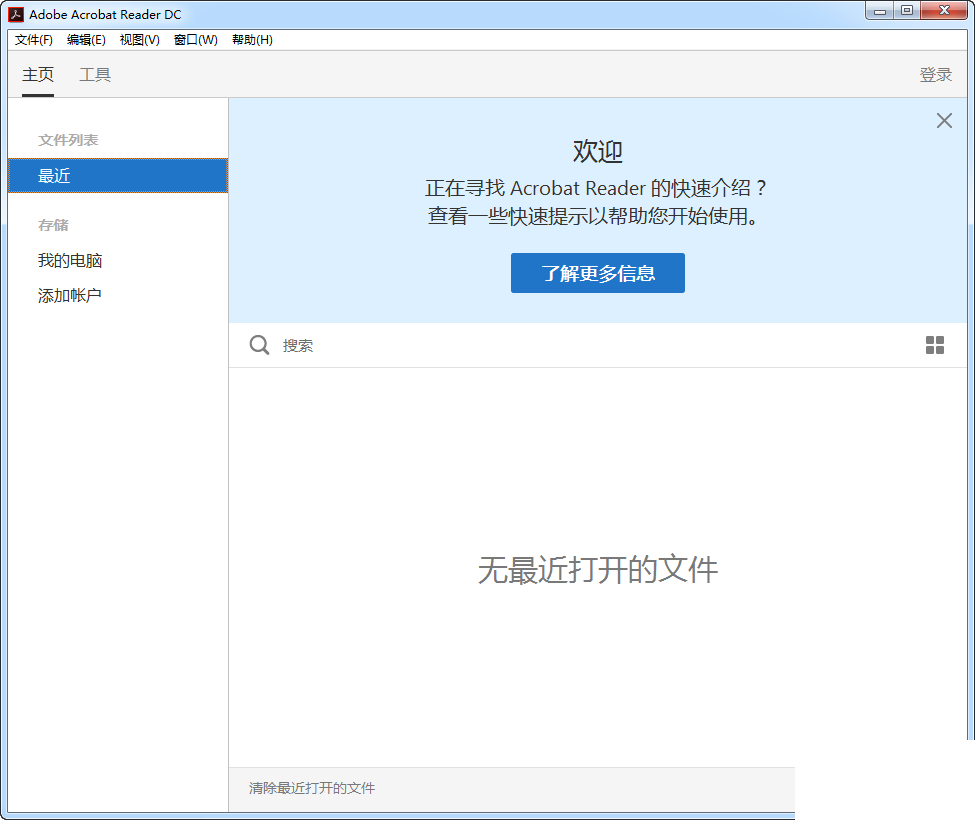Maximize the Acrobat Reader window

coord(907,11)
